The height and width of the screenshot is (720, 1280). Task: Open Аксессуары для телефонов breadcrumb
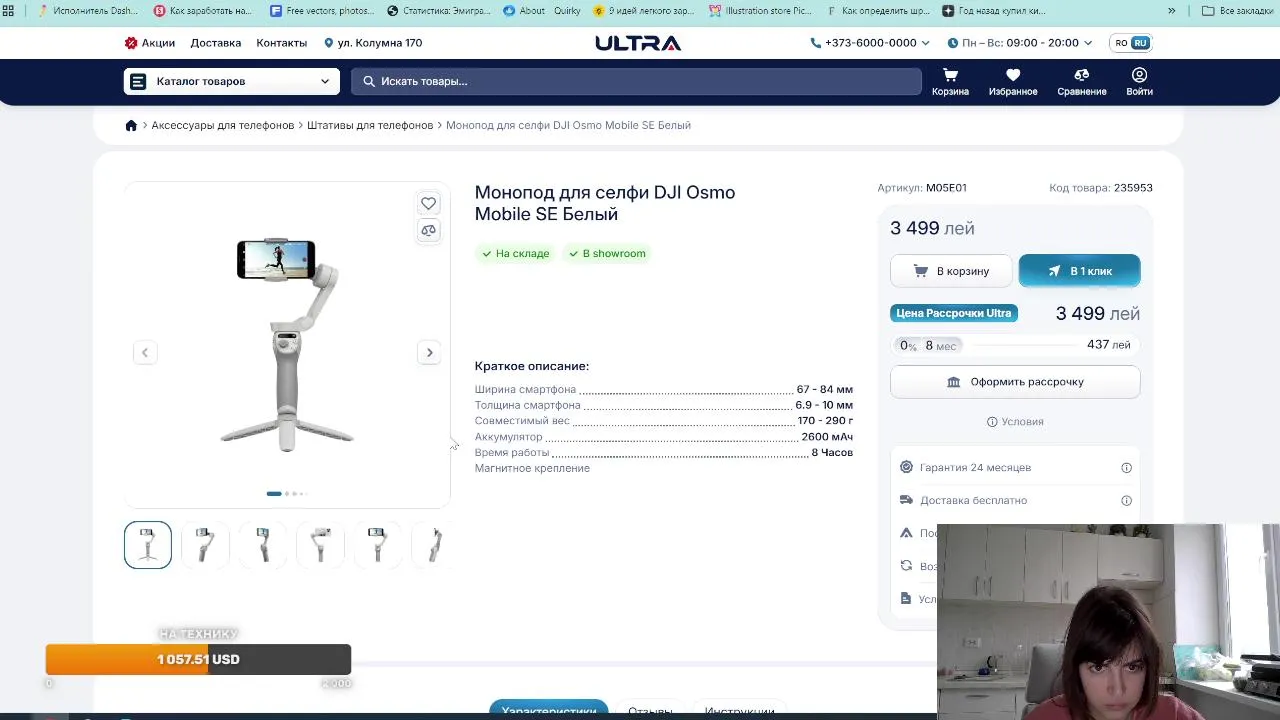tap(223, 125)
